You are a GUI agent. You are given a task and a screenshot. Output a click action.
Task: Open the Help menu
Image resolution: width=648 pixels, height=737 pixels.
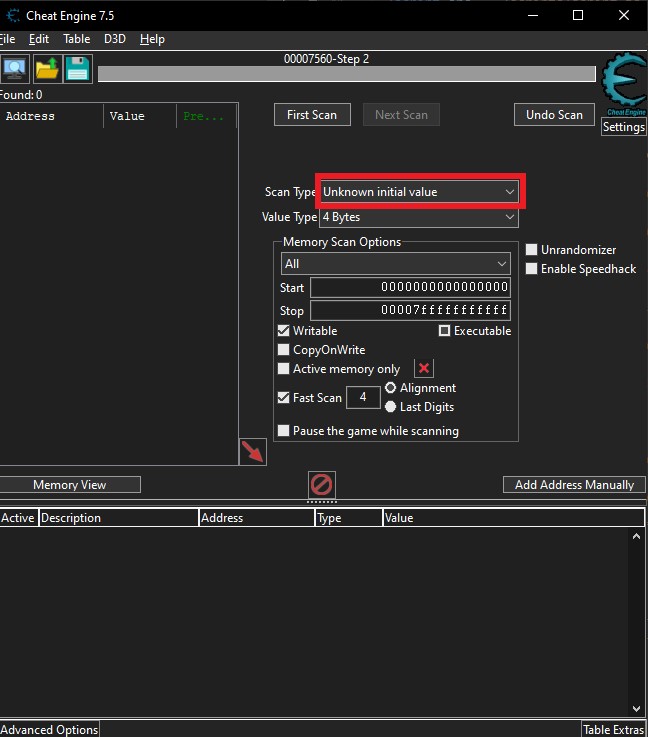tap(152, 39)
